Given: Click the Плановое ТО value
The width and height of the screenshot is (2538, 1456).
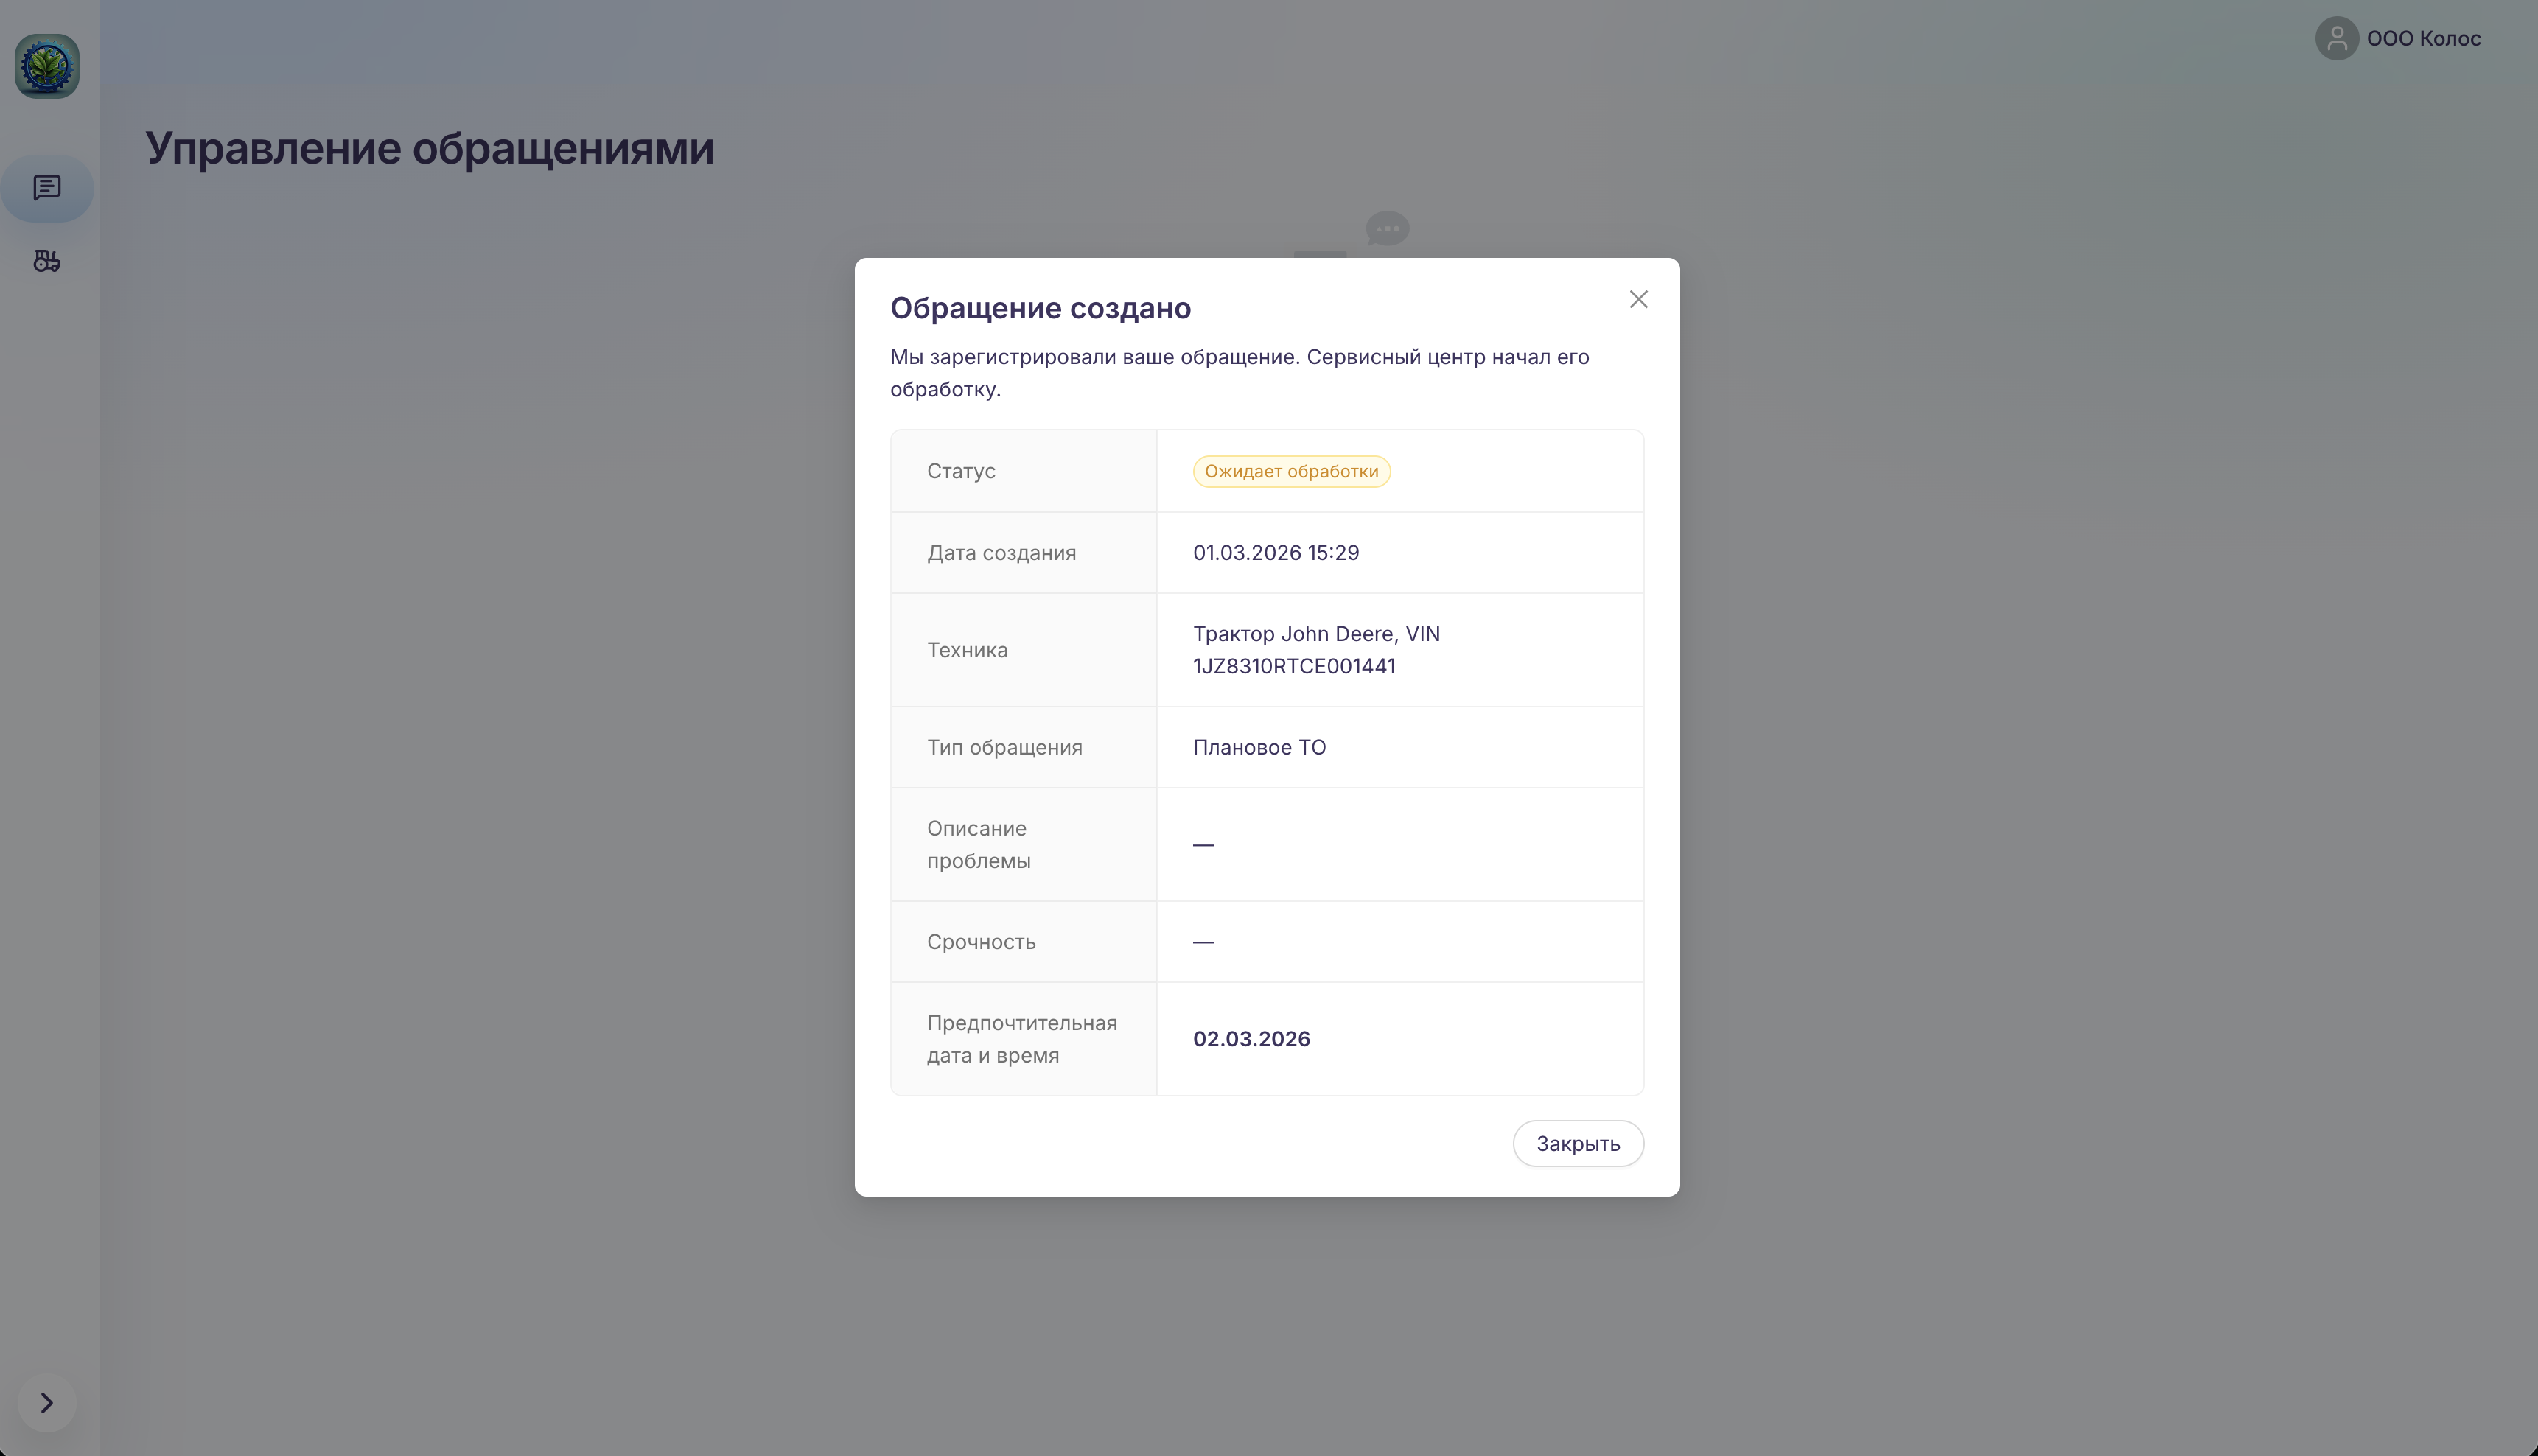Looking at the screenshot, I should point(1258,747).
